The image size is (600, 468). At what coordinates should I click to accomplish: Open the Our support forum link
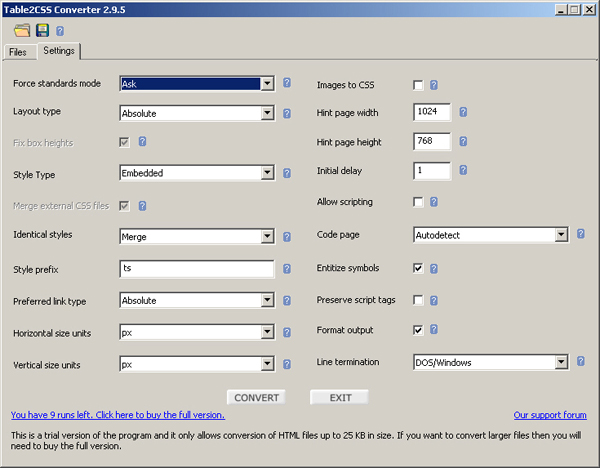tap(550, 415)
